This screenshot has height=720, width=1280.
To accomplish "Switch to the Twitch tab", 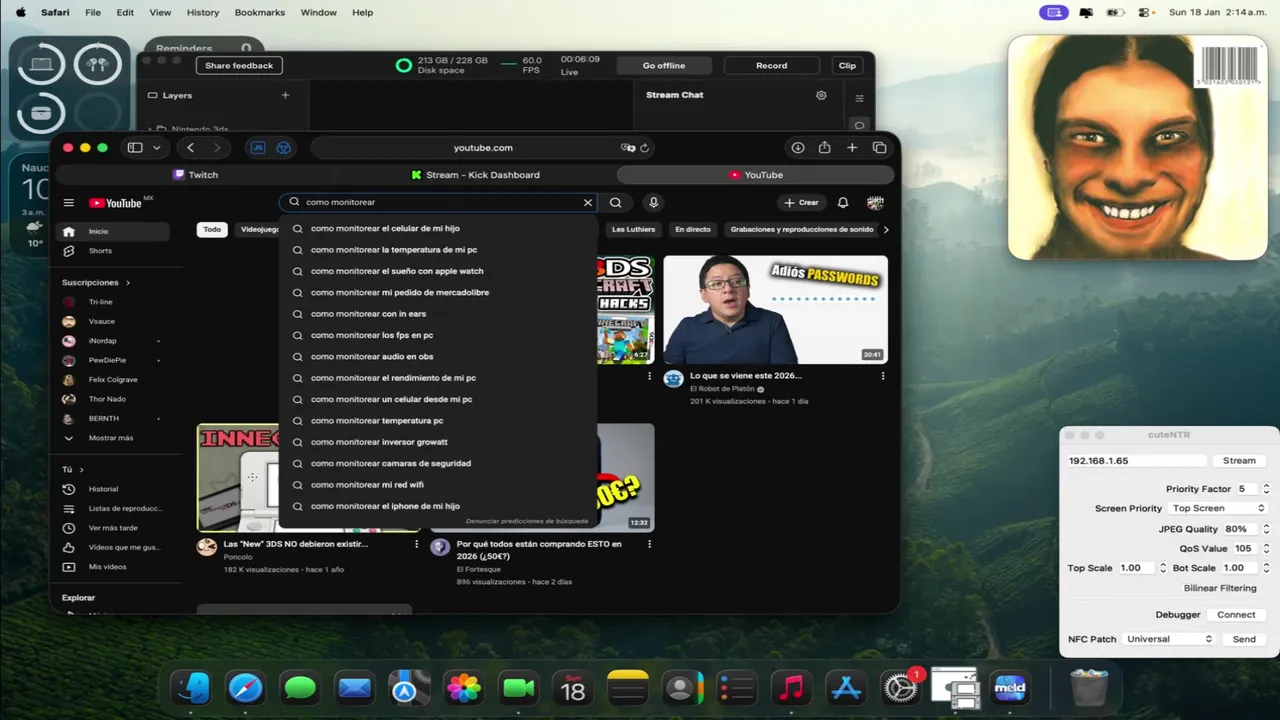I will [x=196, y=175].
